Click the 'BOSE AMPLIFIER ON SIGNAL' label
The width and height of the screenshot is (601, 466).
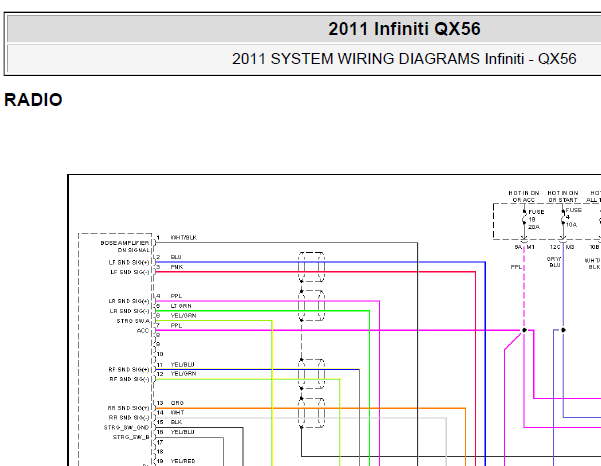125,246
